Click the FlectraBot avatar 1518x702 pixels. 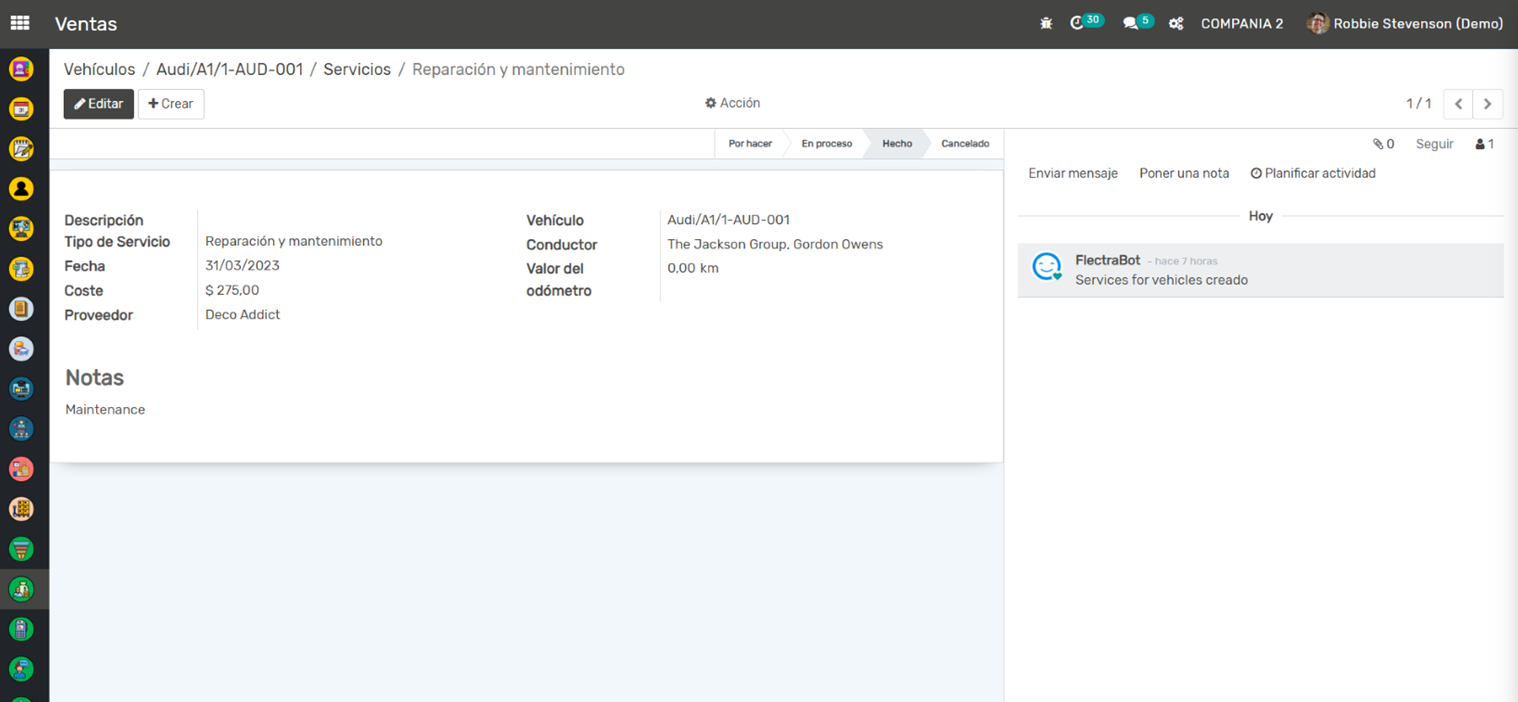coord(1046,267)
